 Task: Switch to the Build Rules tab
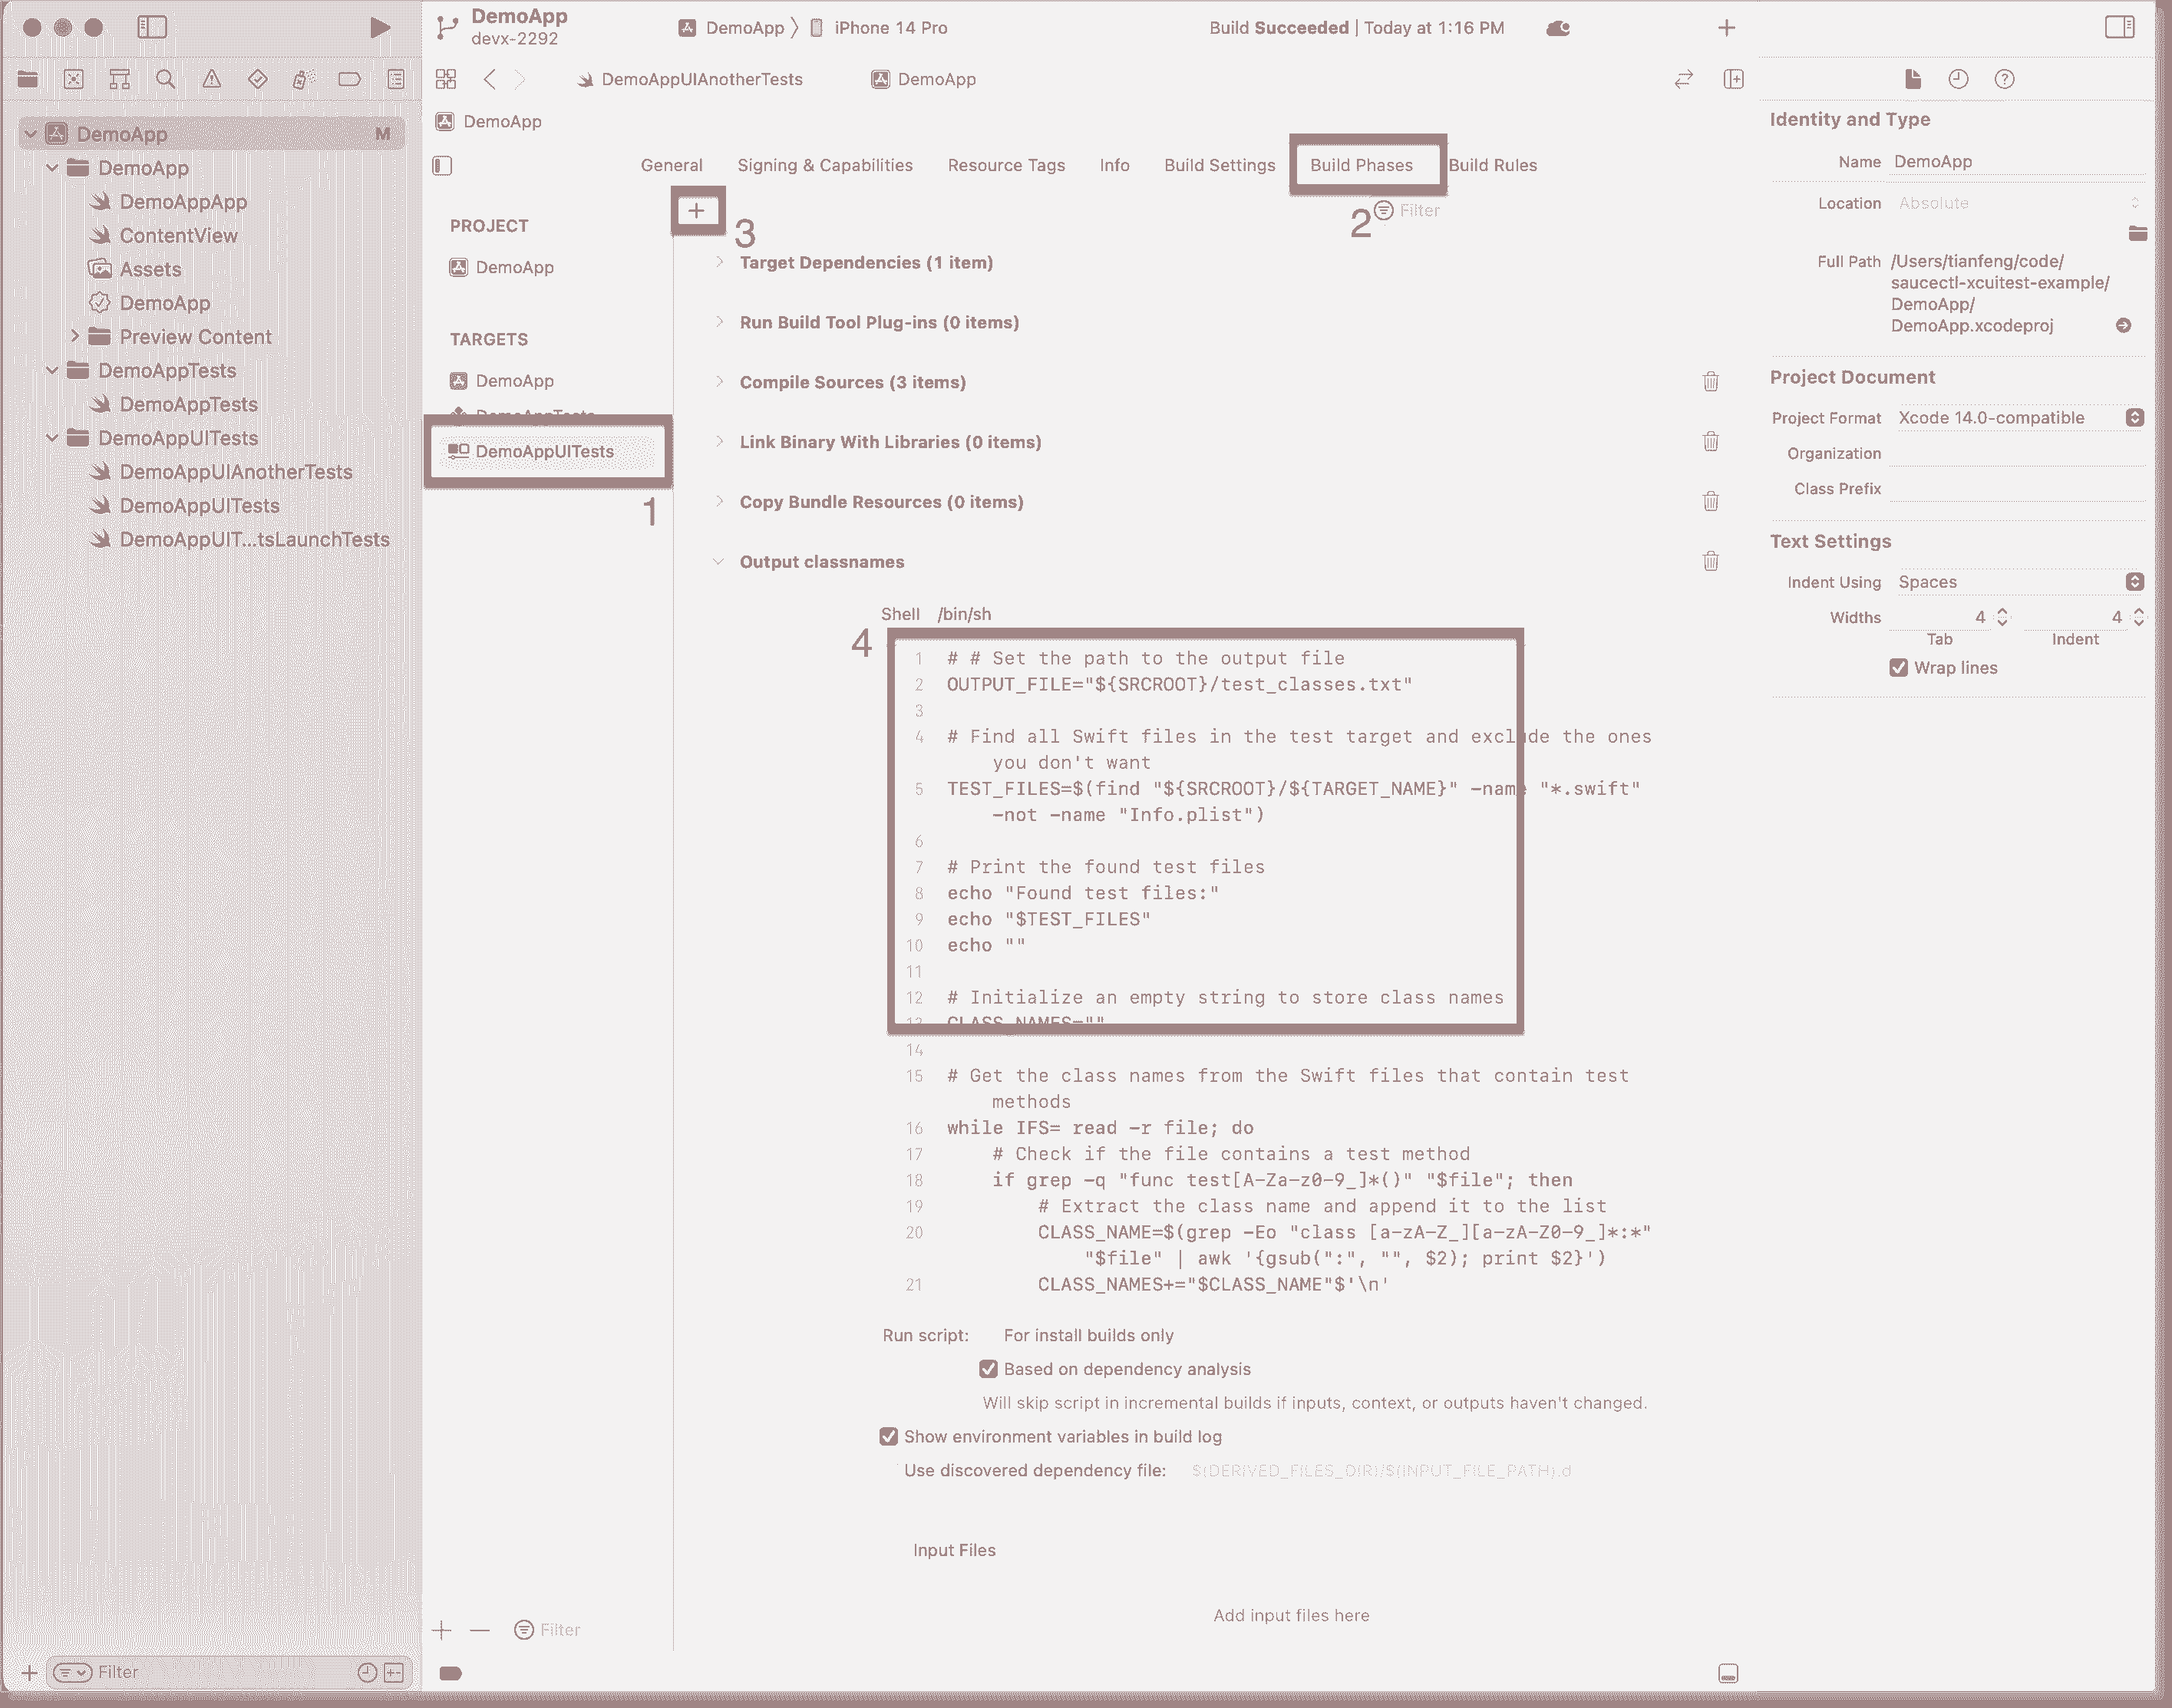click(1494, 165)
